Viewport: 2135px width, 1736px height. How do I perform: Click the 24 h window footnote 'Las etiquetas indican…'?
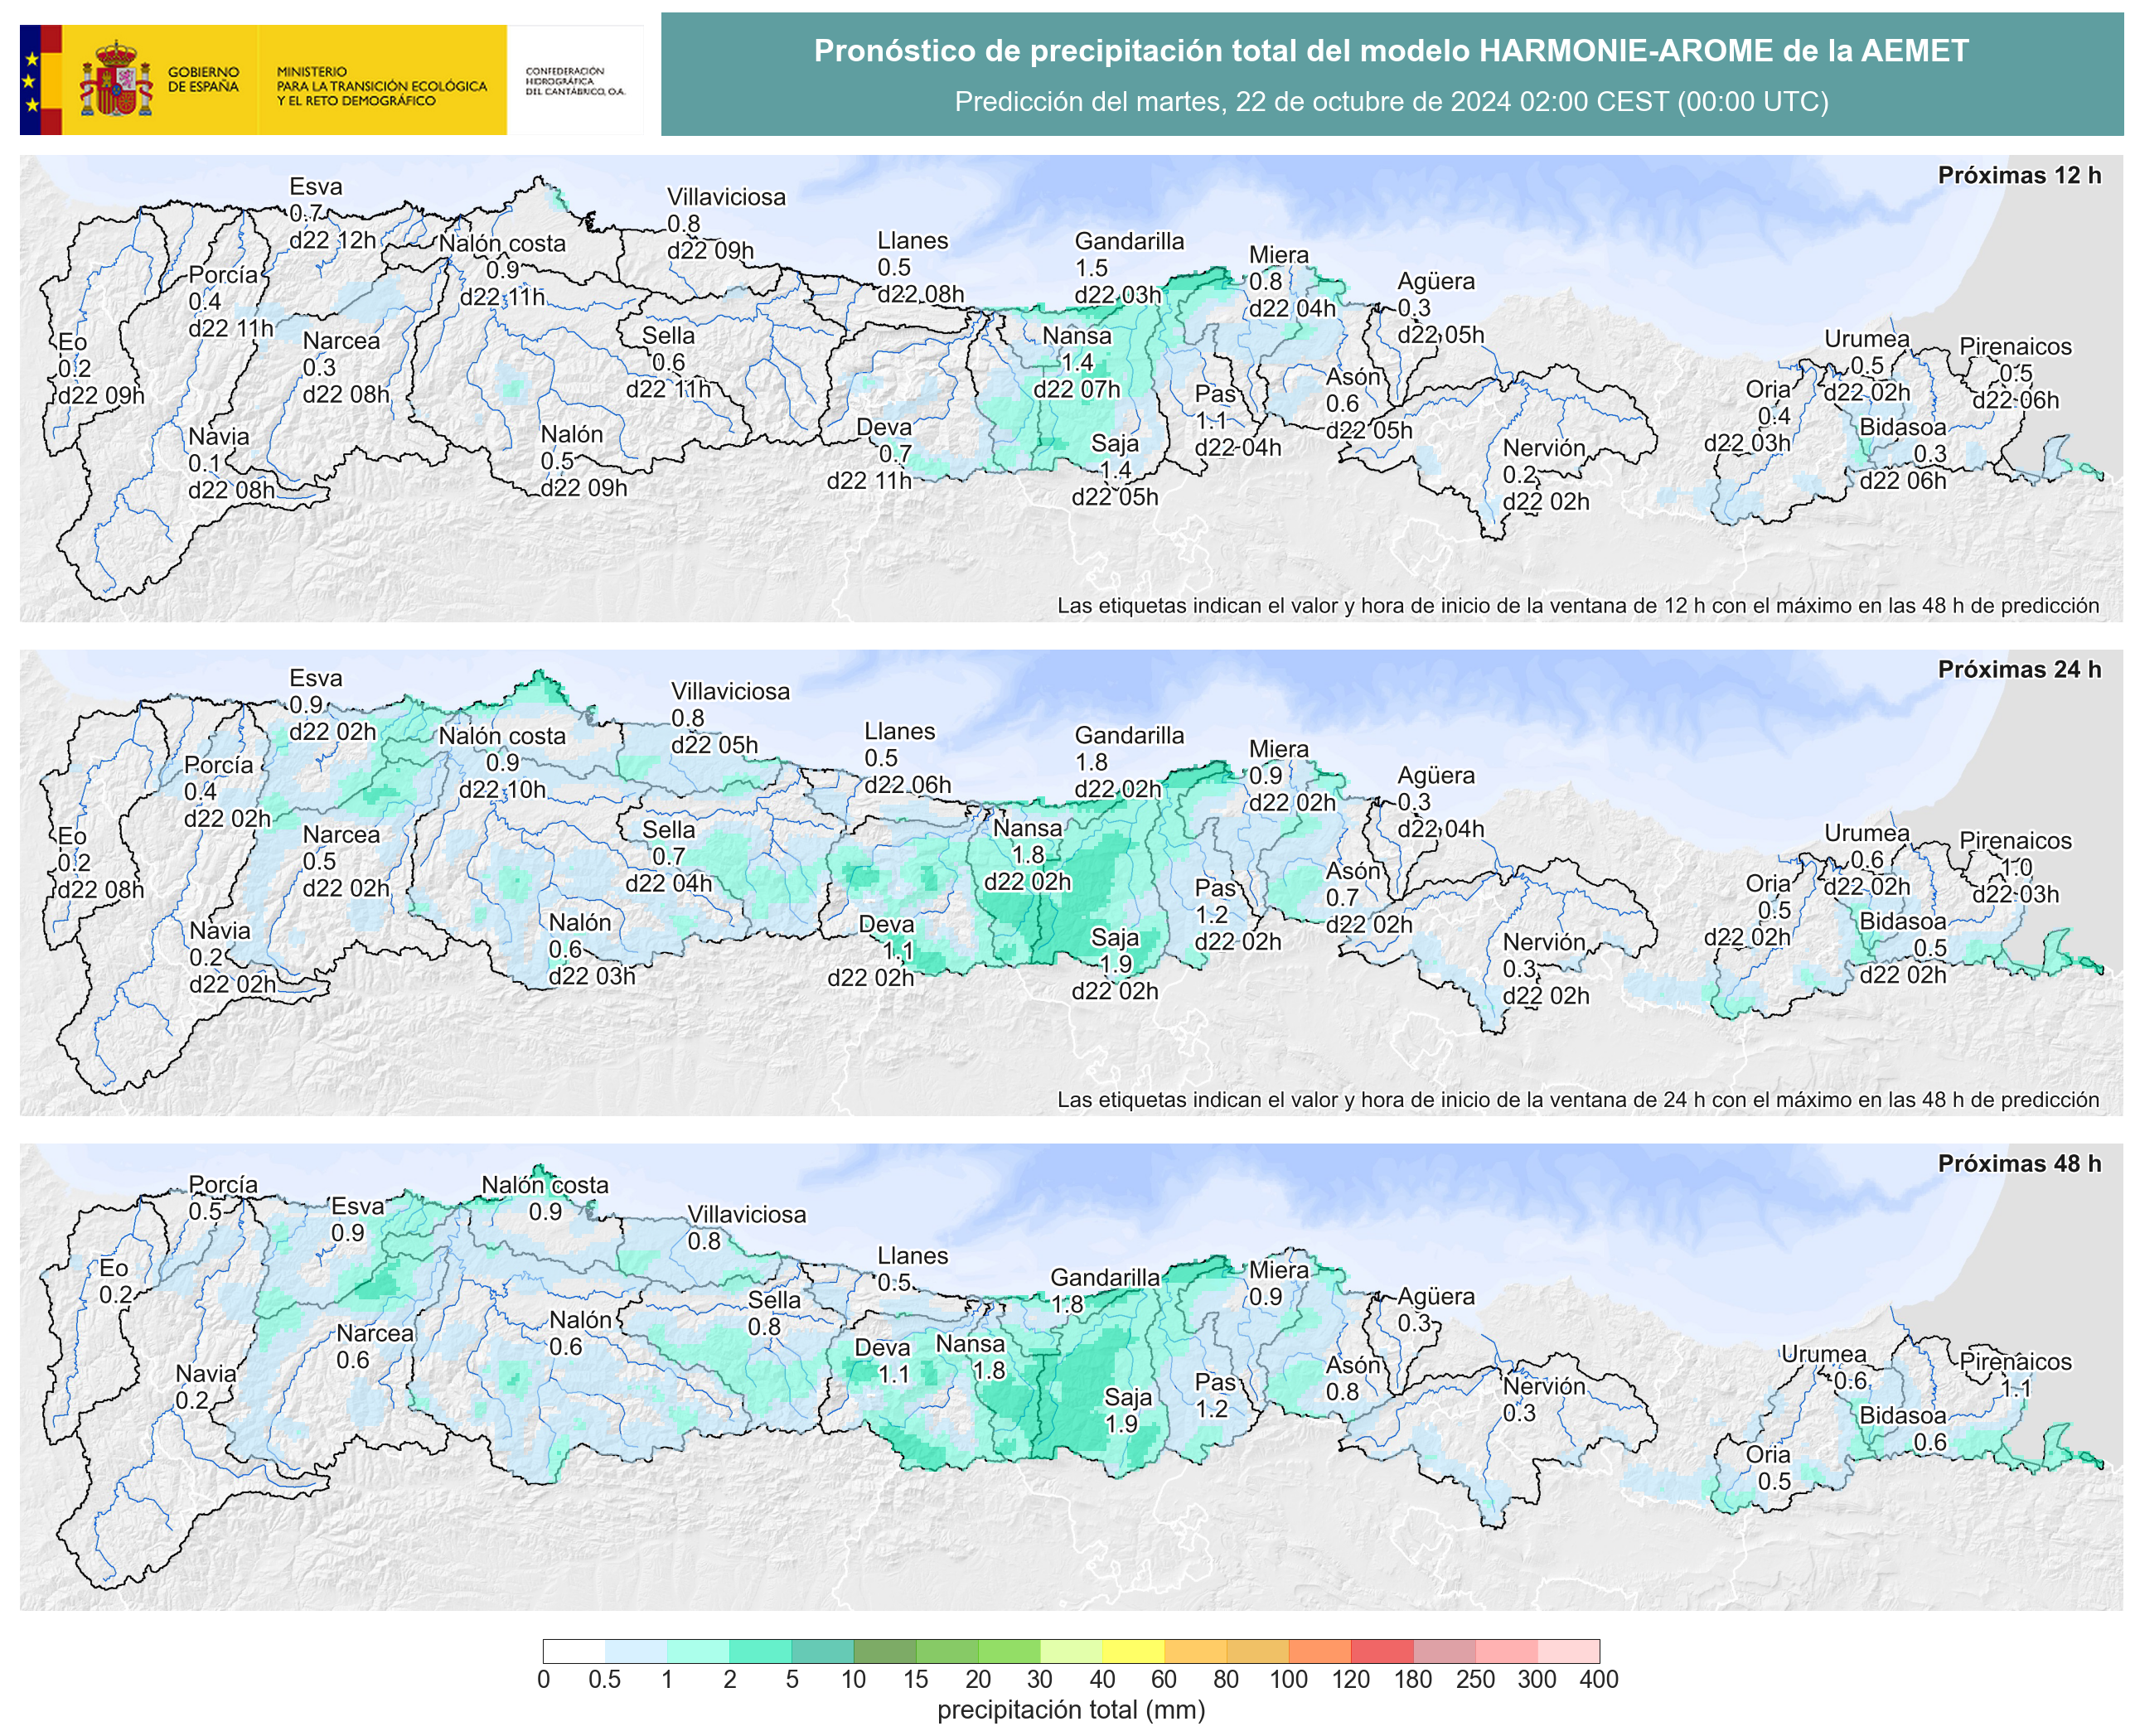tap(1578, 1100)
